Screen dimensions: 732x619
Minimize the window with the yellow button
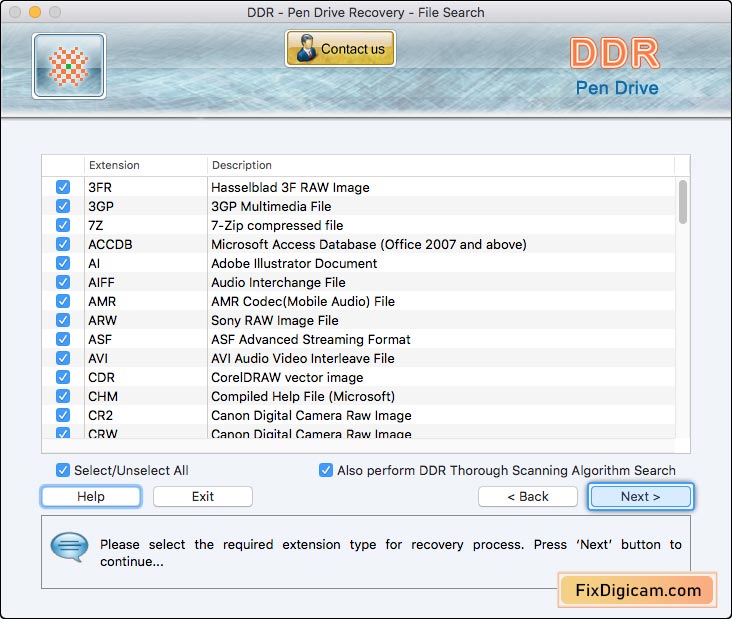tap(35, 12)
